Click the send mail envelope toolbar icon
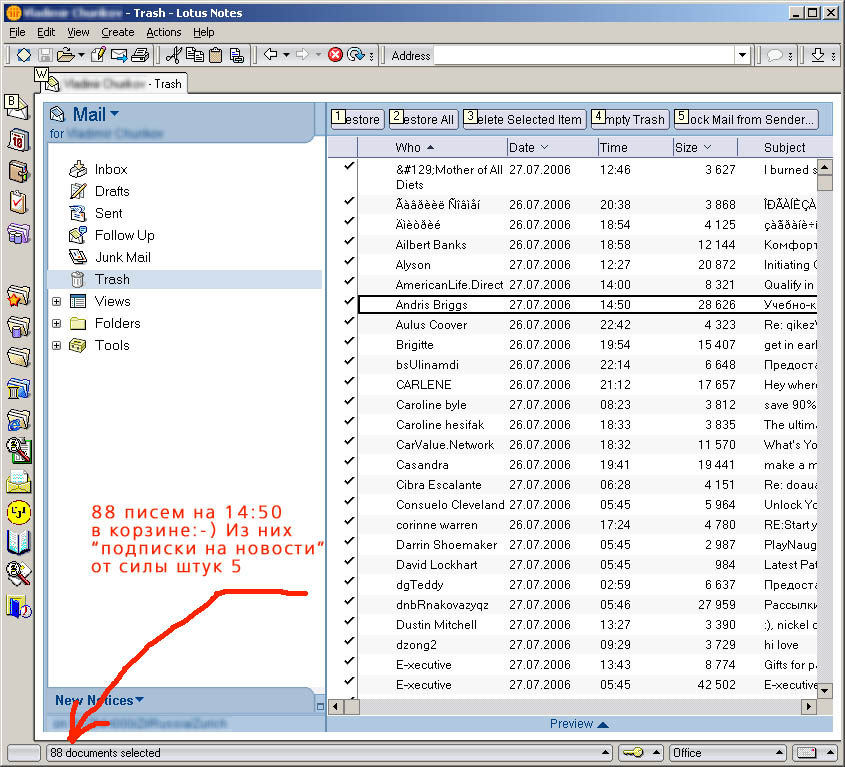Image resolution: width=845 pixels, height=767 pixels. [119, 55]
